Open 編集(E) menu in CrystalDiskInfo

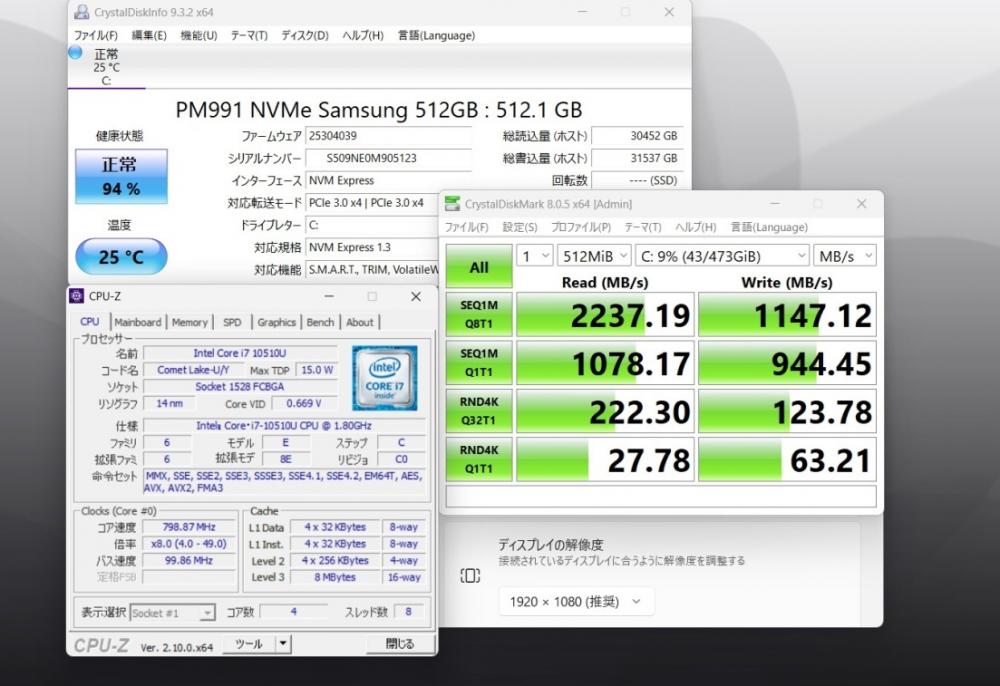coord(149,36)
